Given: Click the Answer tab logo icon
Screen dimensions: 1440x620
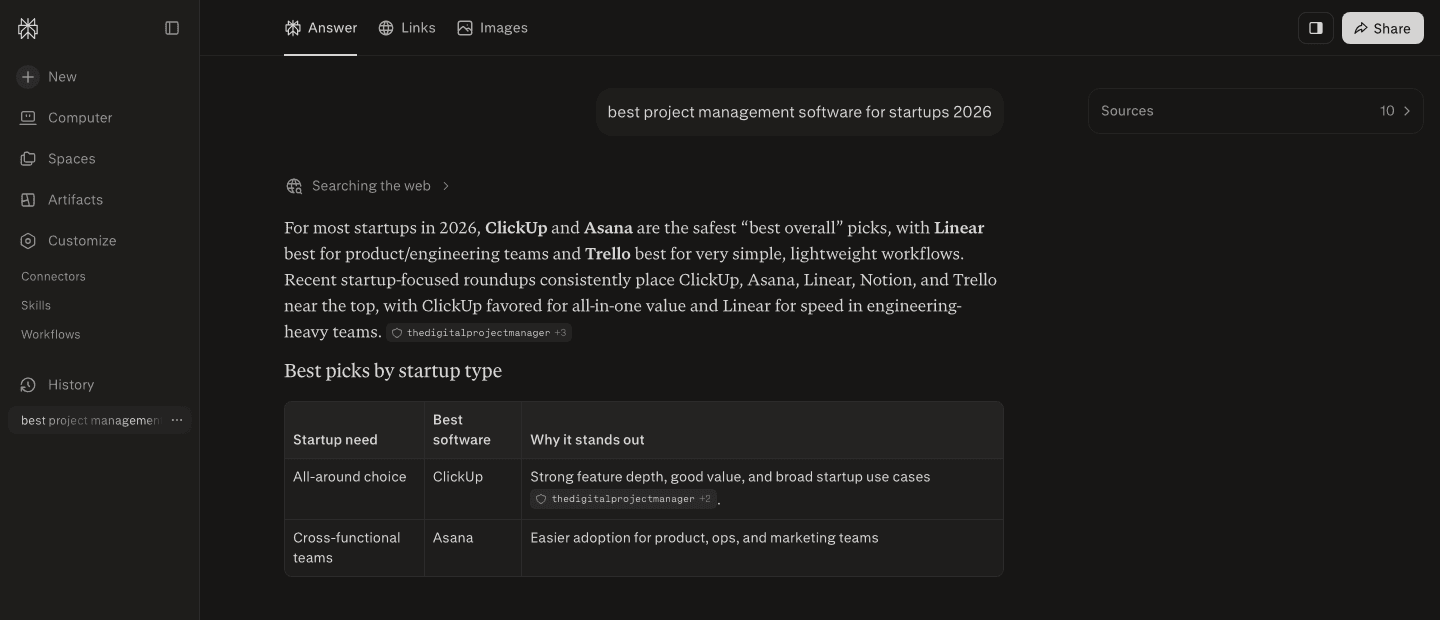Looking at the screenshot, I should point(293,28).
